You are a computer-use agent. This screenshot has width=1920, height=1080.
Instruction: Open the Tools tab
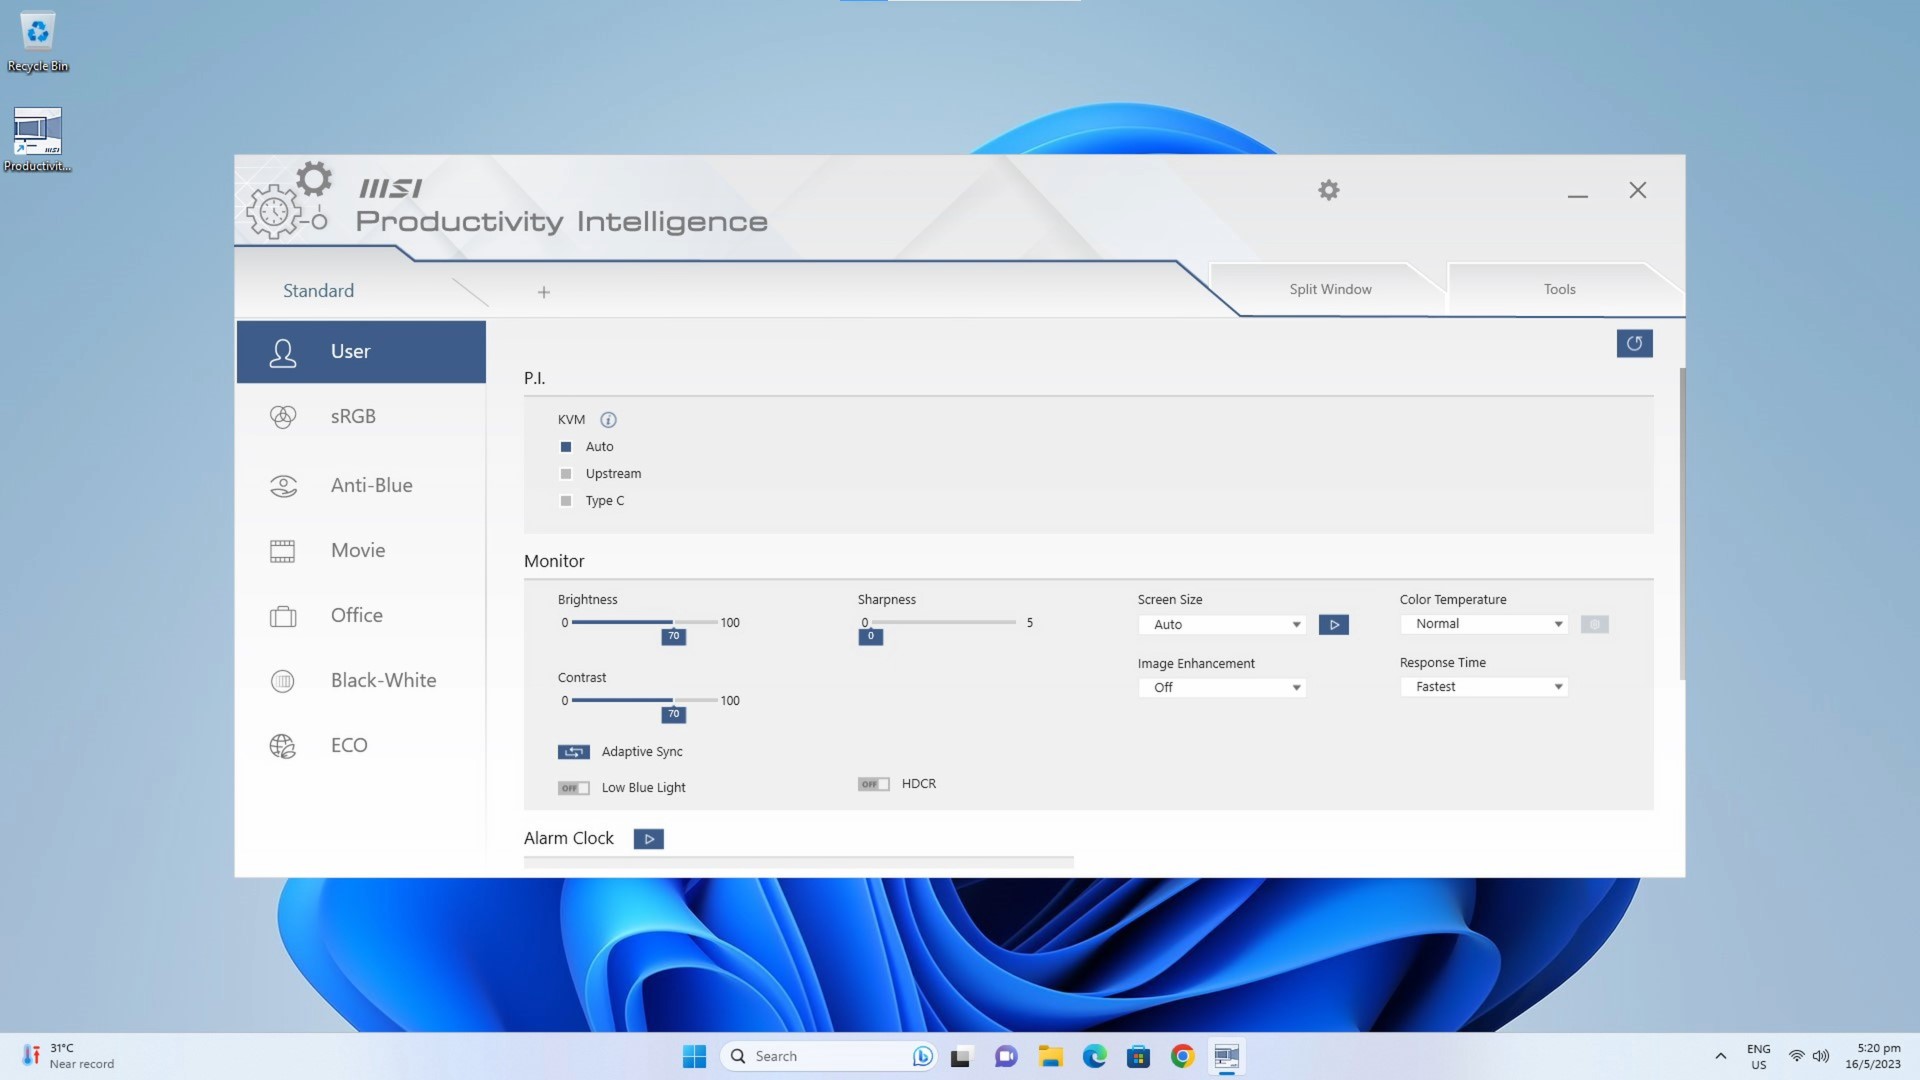pyautogui.click(x=1559, y=289)
